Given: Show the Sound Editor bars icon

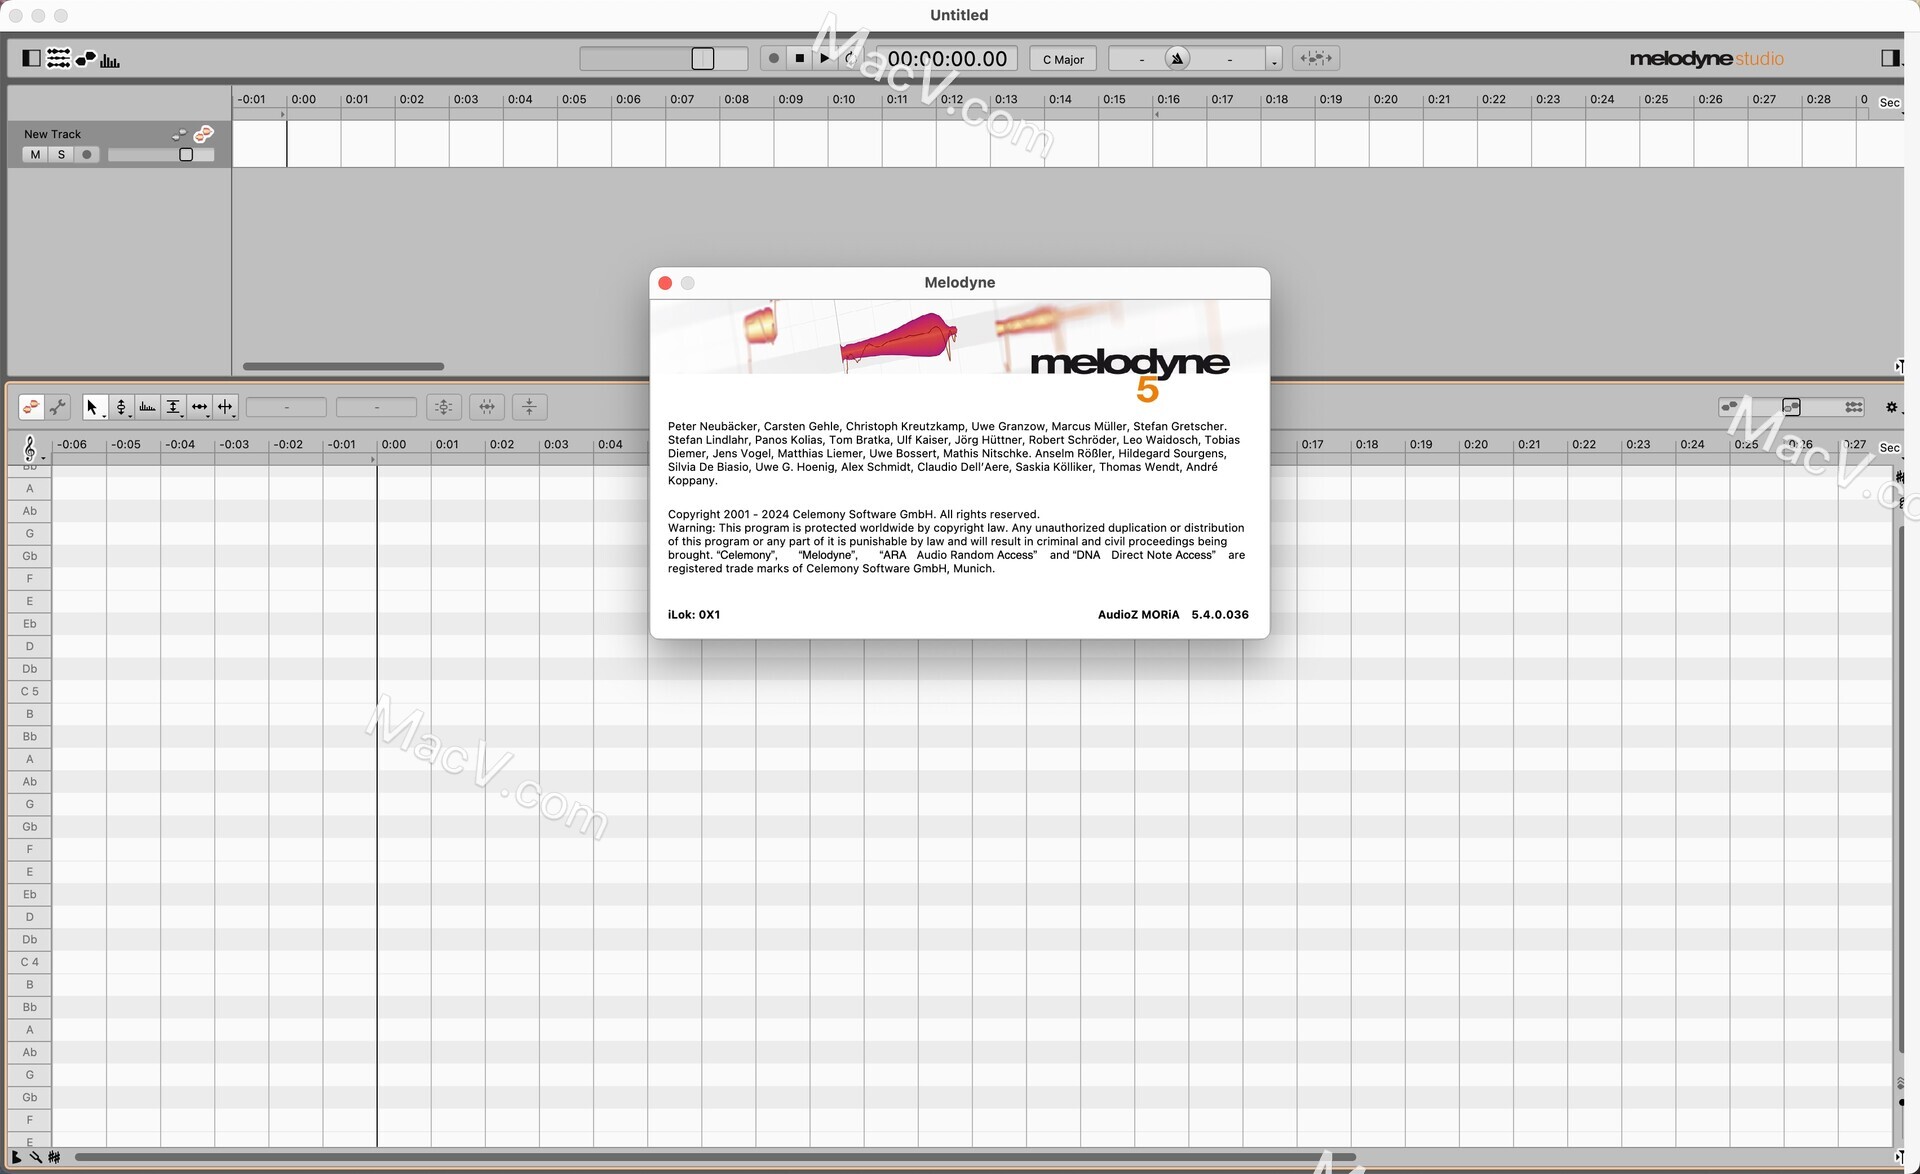Looking at the screenshot, I should point(110,60).
